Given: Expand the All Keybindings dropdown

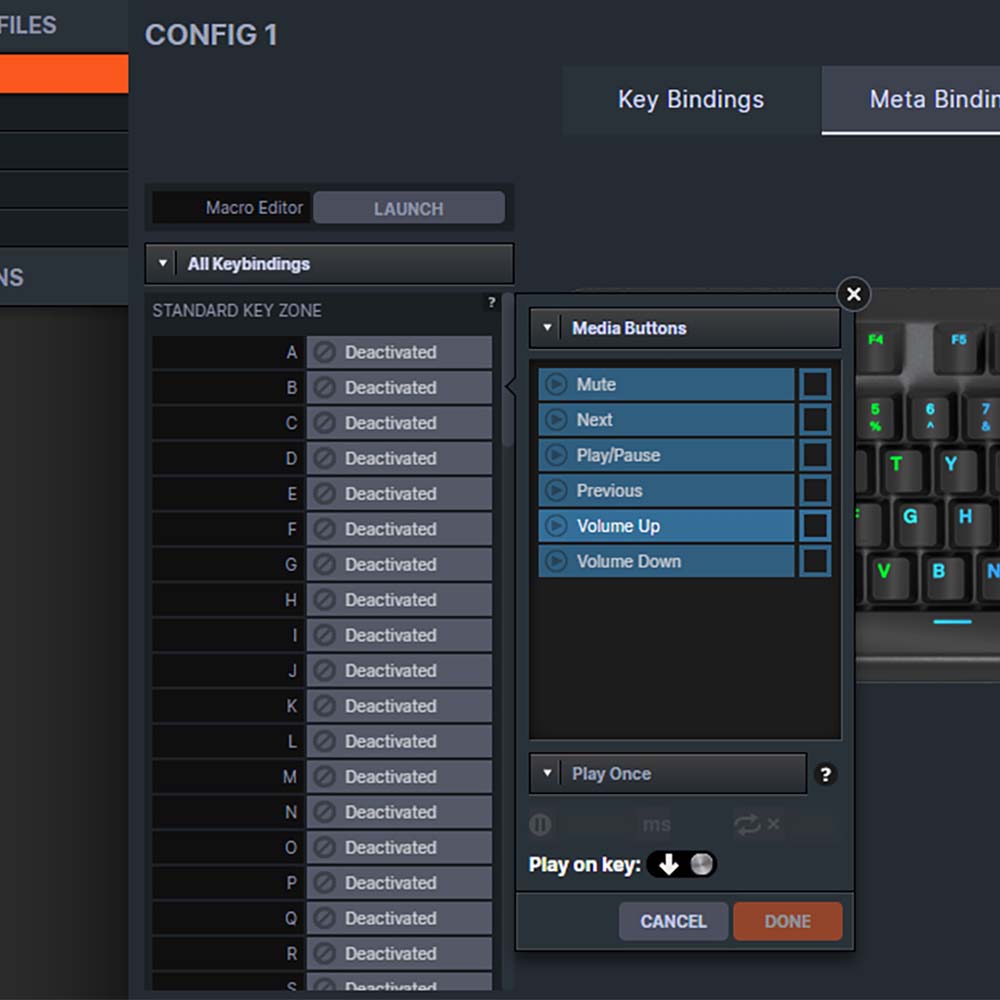Looking at the screenshot, I should point(162,263).
